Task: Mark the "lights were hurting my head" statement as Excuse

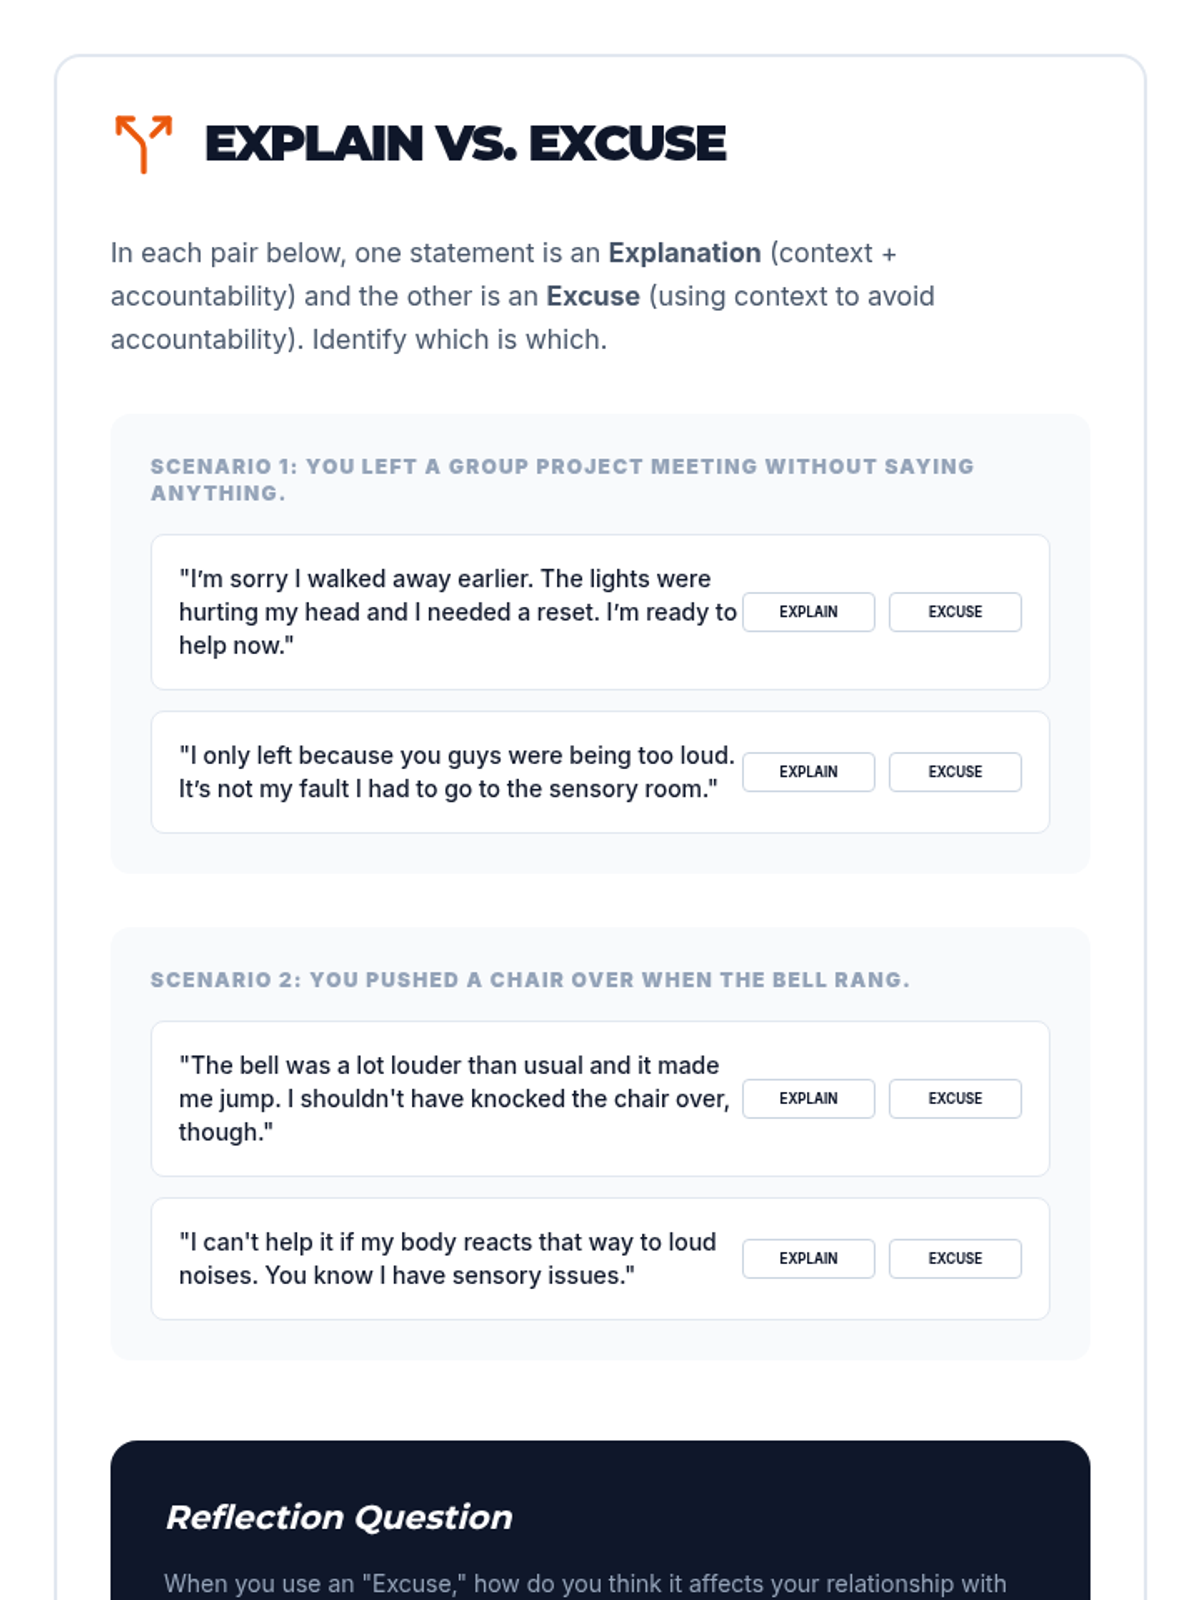Action: (955, 612)
